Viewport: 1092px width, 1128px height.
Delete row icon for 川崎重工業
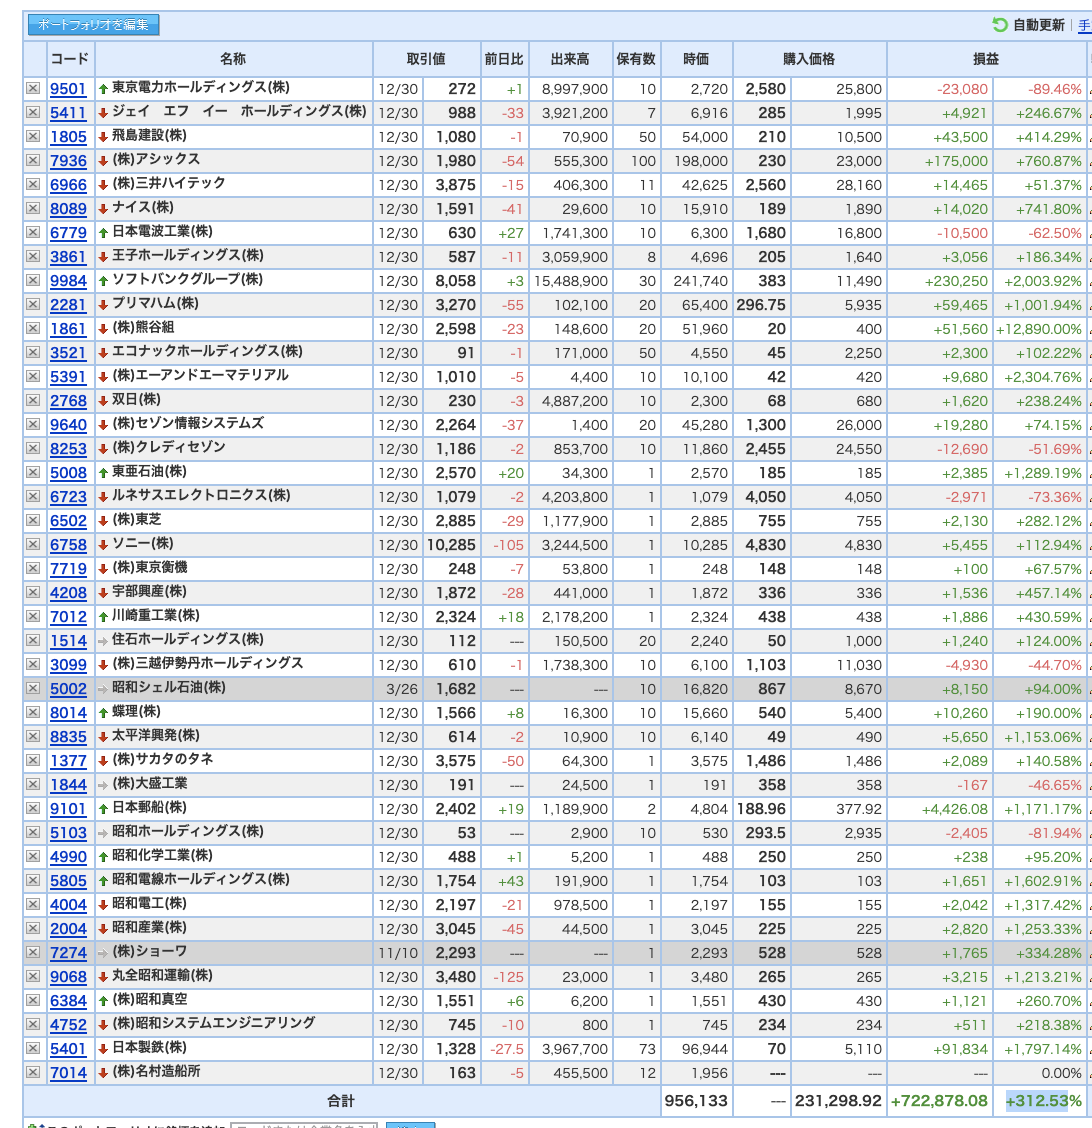tap(33, 616)
